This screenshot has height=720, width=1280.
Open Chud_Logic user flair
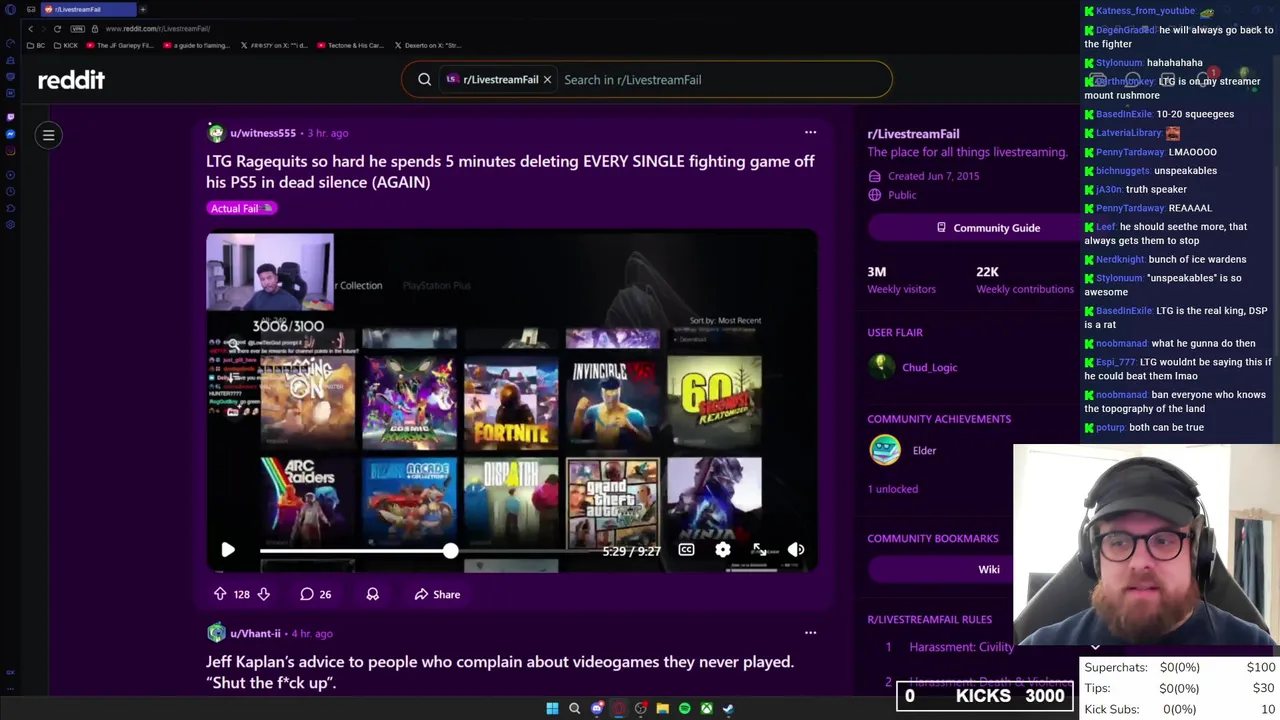[x=929, y=367]
